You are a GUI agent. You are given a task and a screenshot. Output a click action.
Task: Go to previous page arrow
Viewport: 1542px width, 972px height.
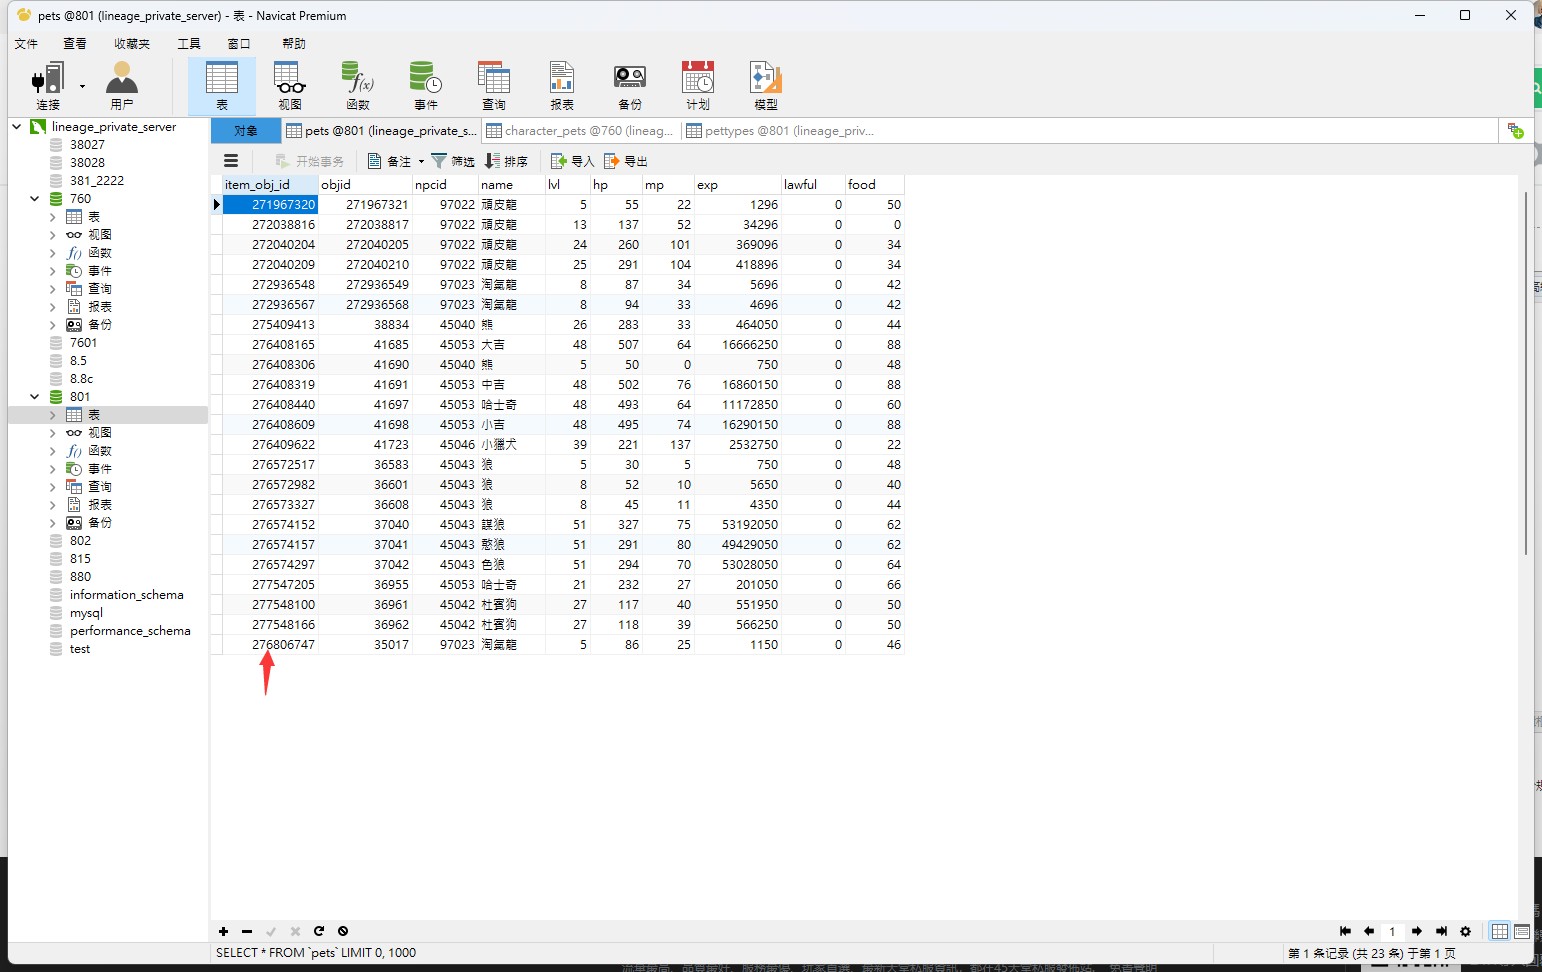click(x=1369, y=931)
